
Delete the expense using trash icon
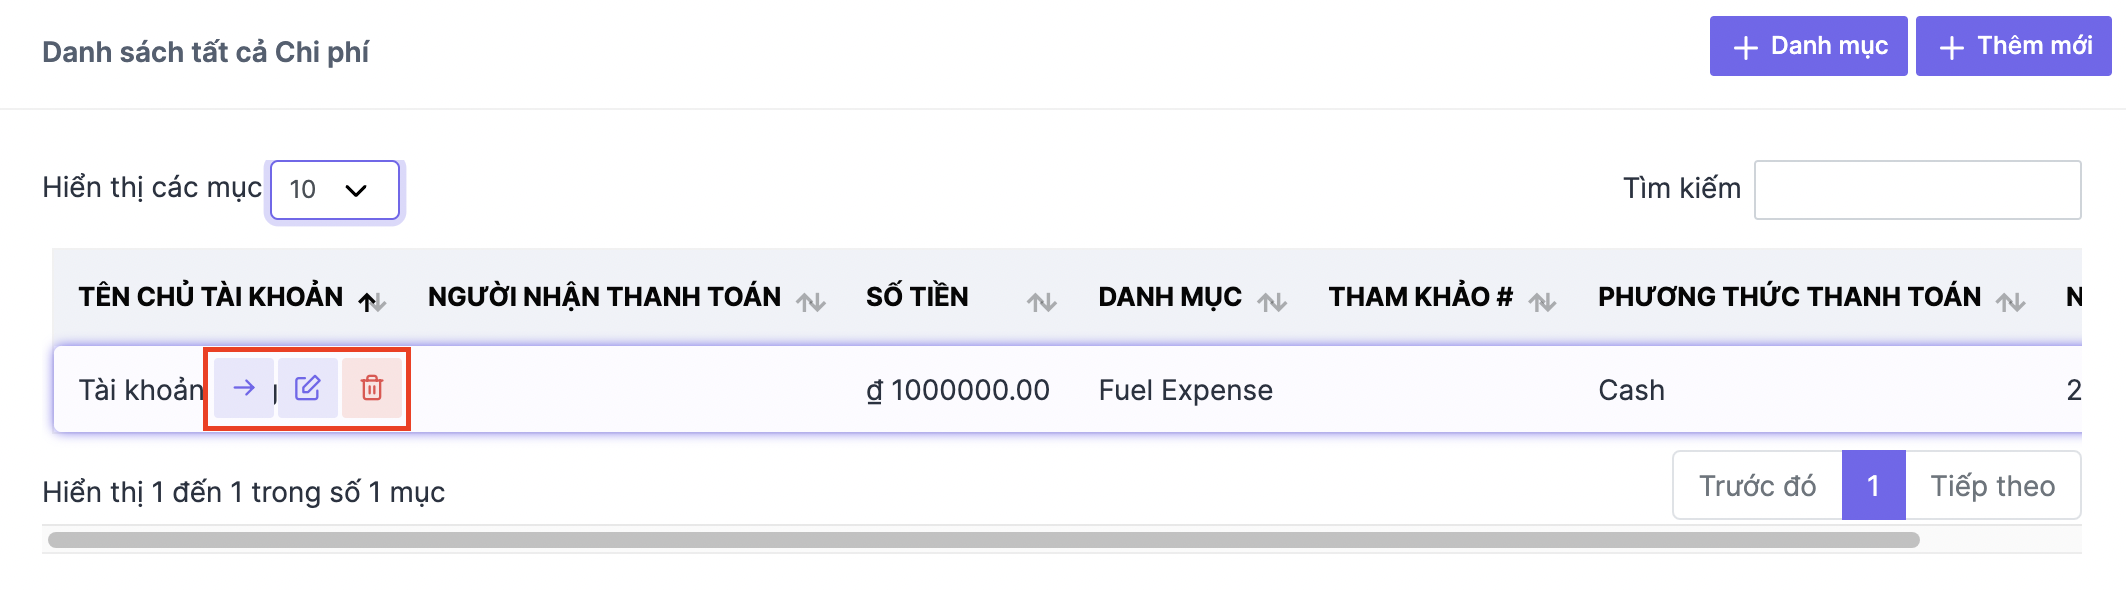click(372, 388)
